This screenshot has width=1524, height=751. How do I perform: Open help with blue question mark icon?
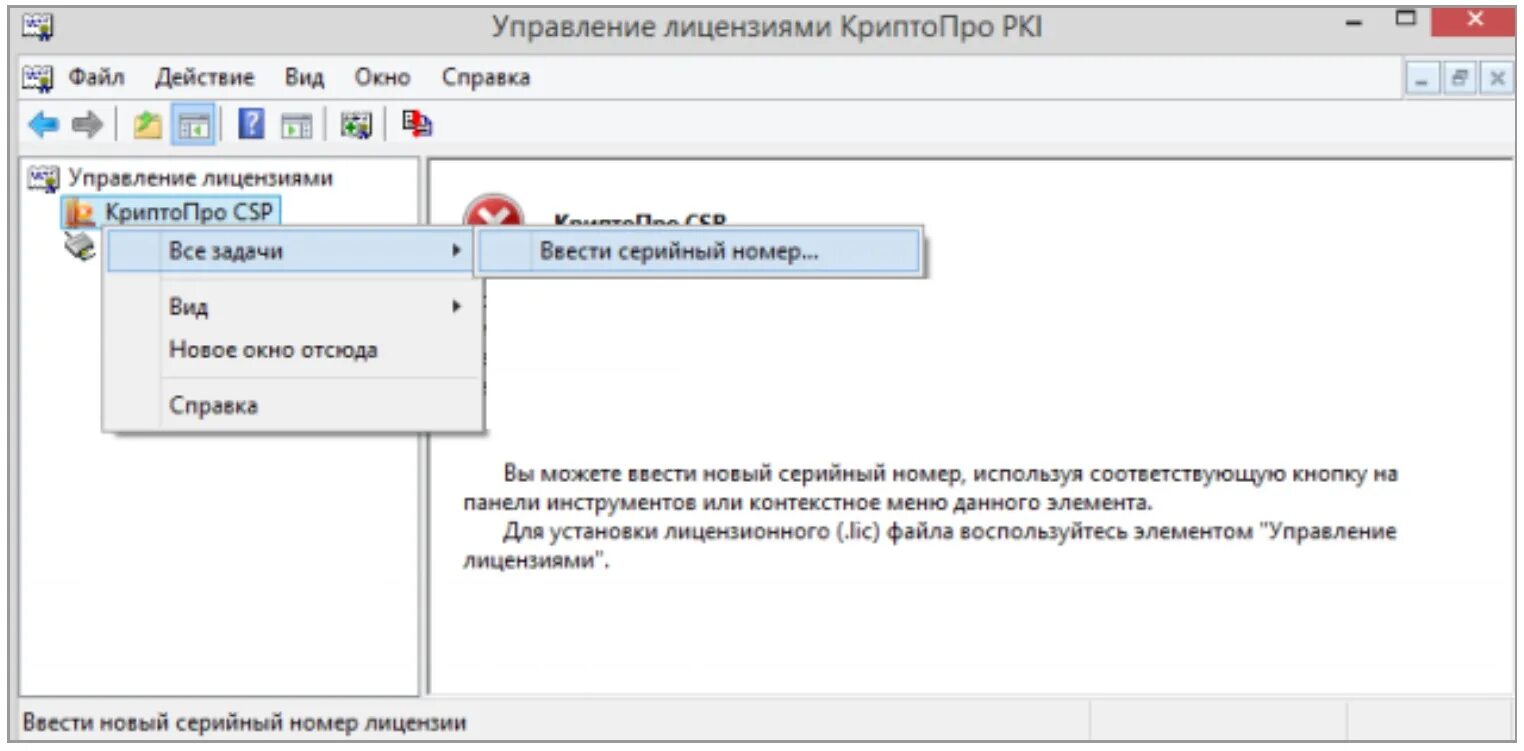pyautogui.click(x=250, y=124)
